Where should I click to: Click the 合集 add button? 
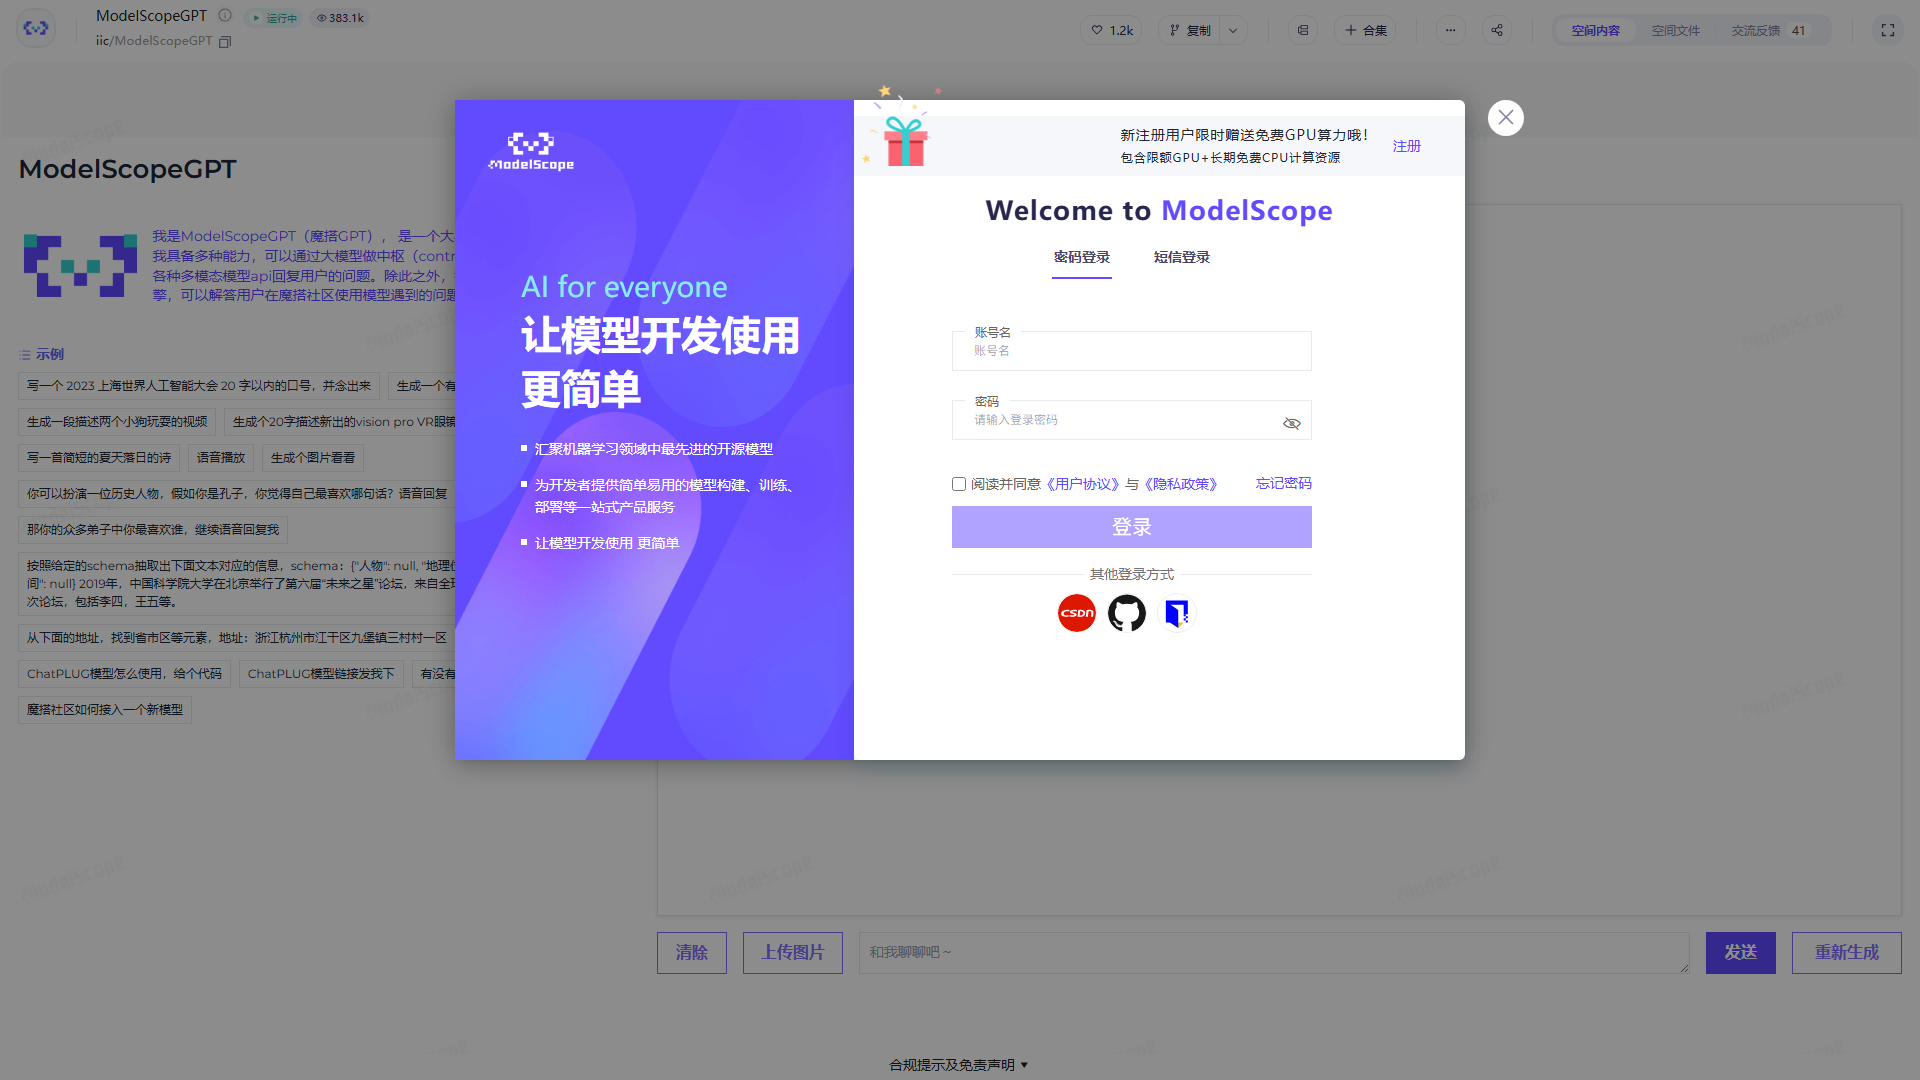(x=1365, y=30)
